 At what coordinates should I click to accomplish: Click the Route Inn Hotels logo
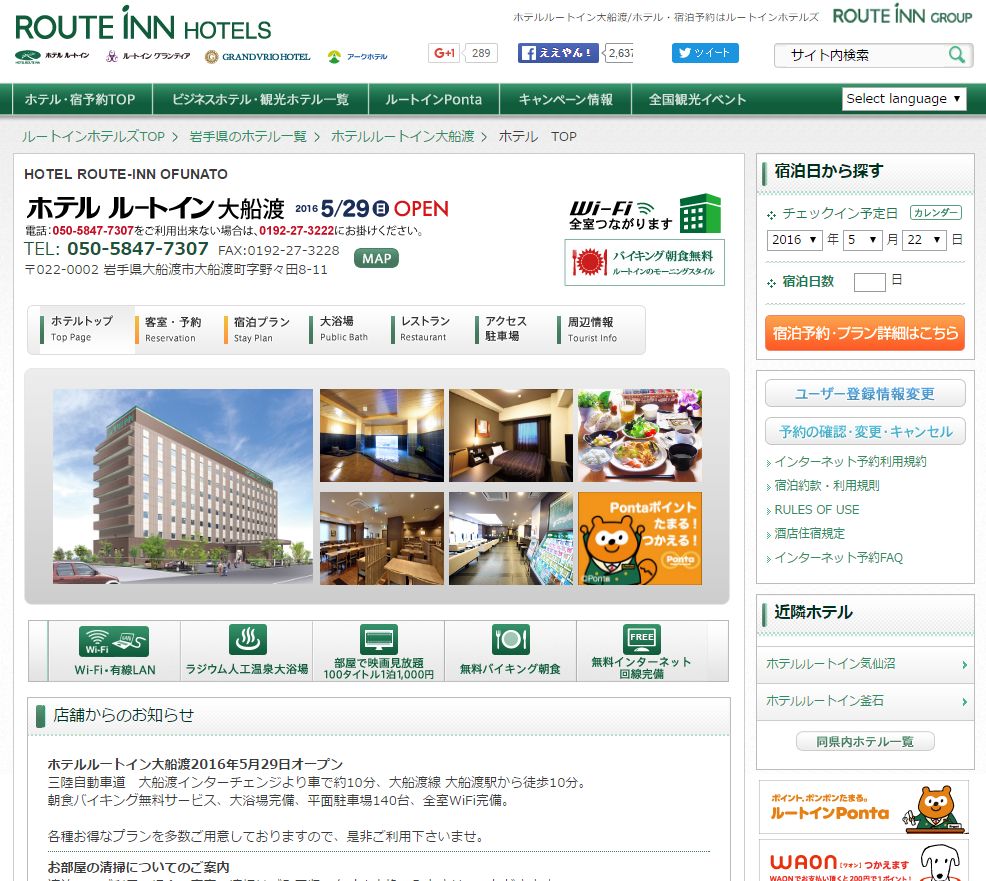tap(143, 25)
